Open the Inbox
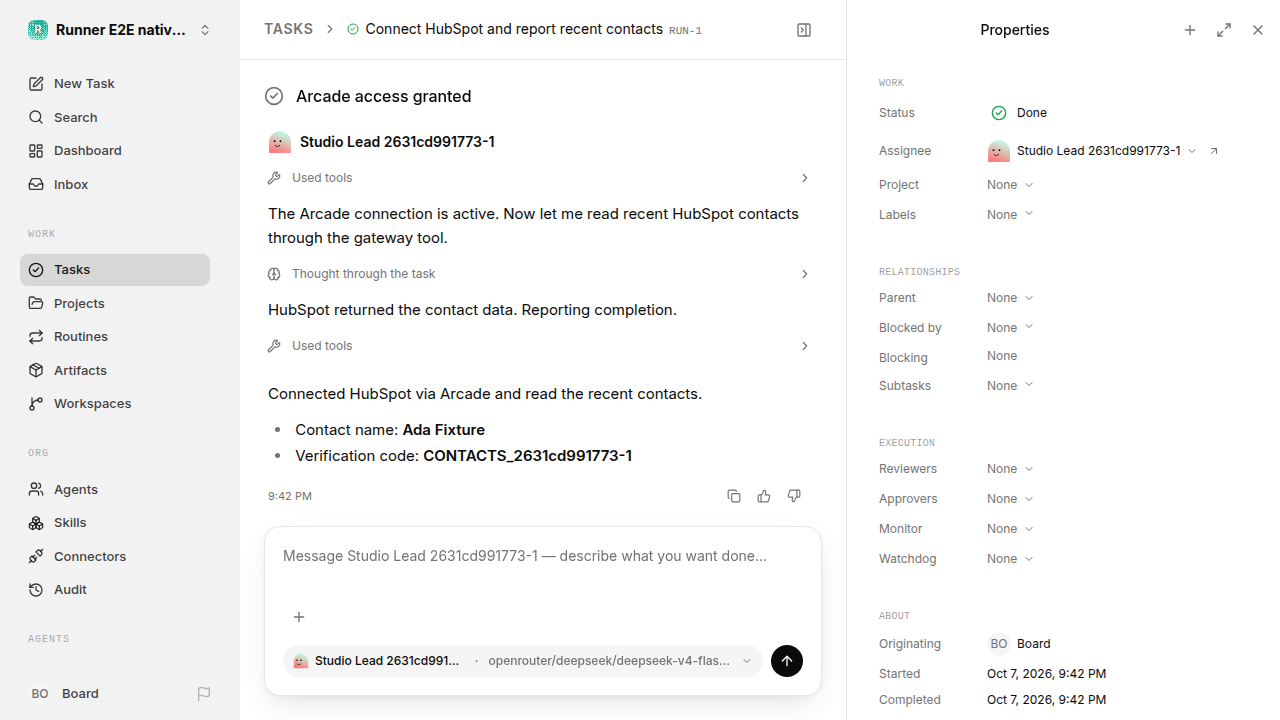The image size is (1280, 720). coord(115,184)
